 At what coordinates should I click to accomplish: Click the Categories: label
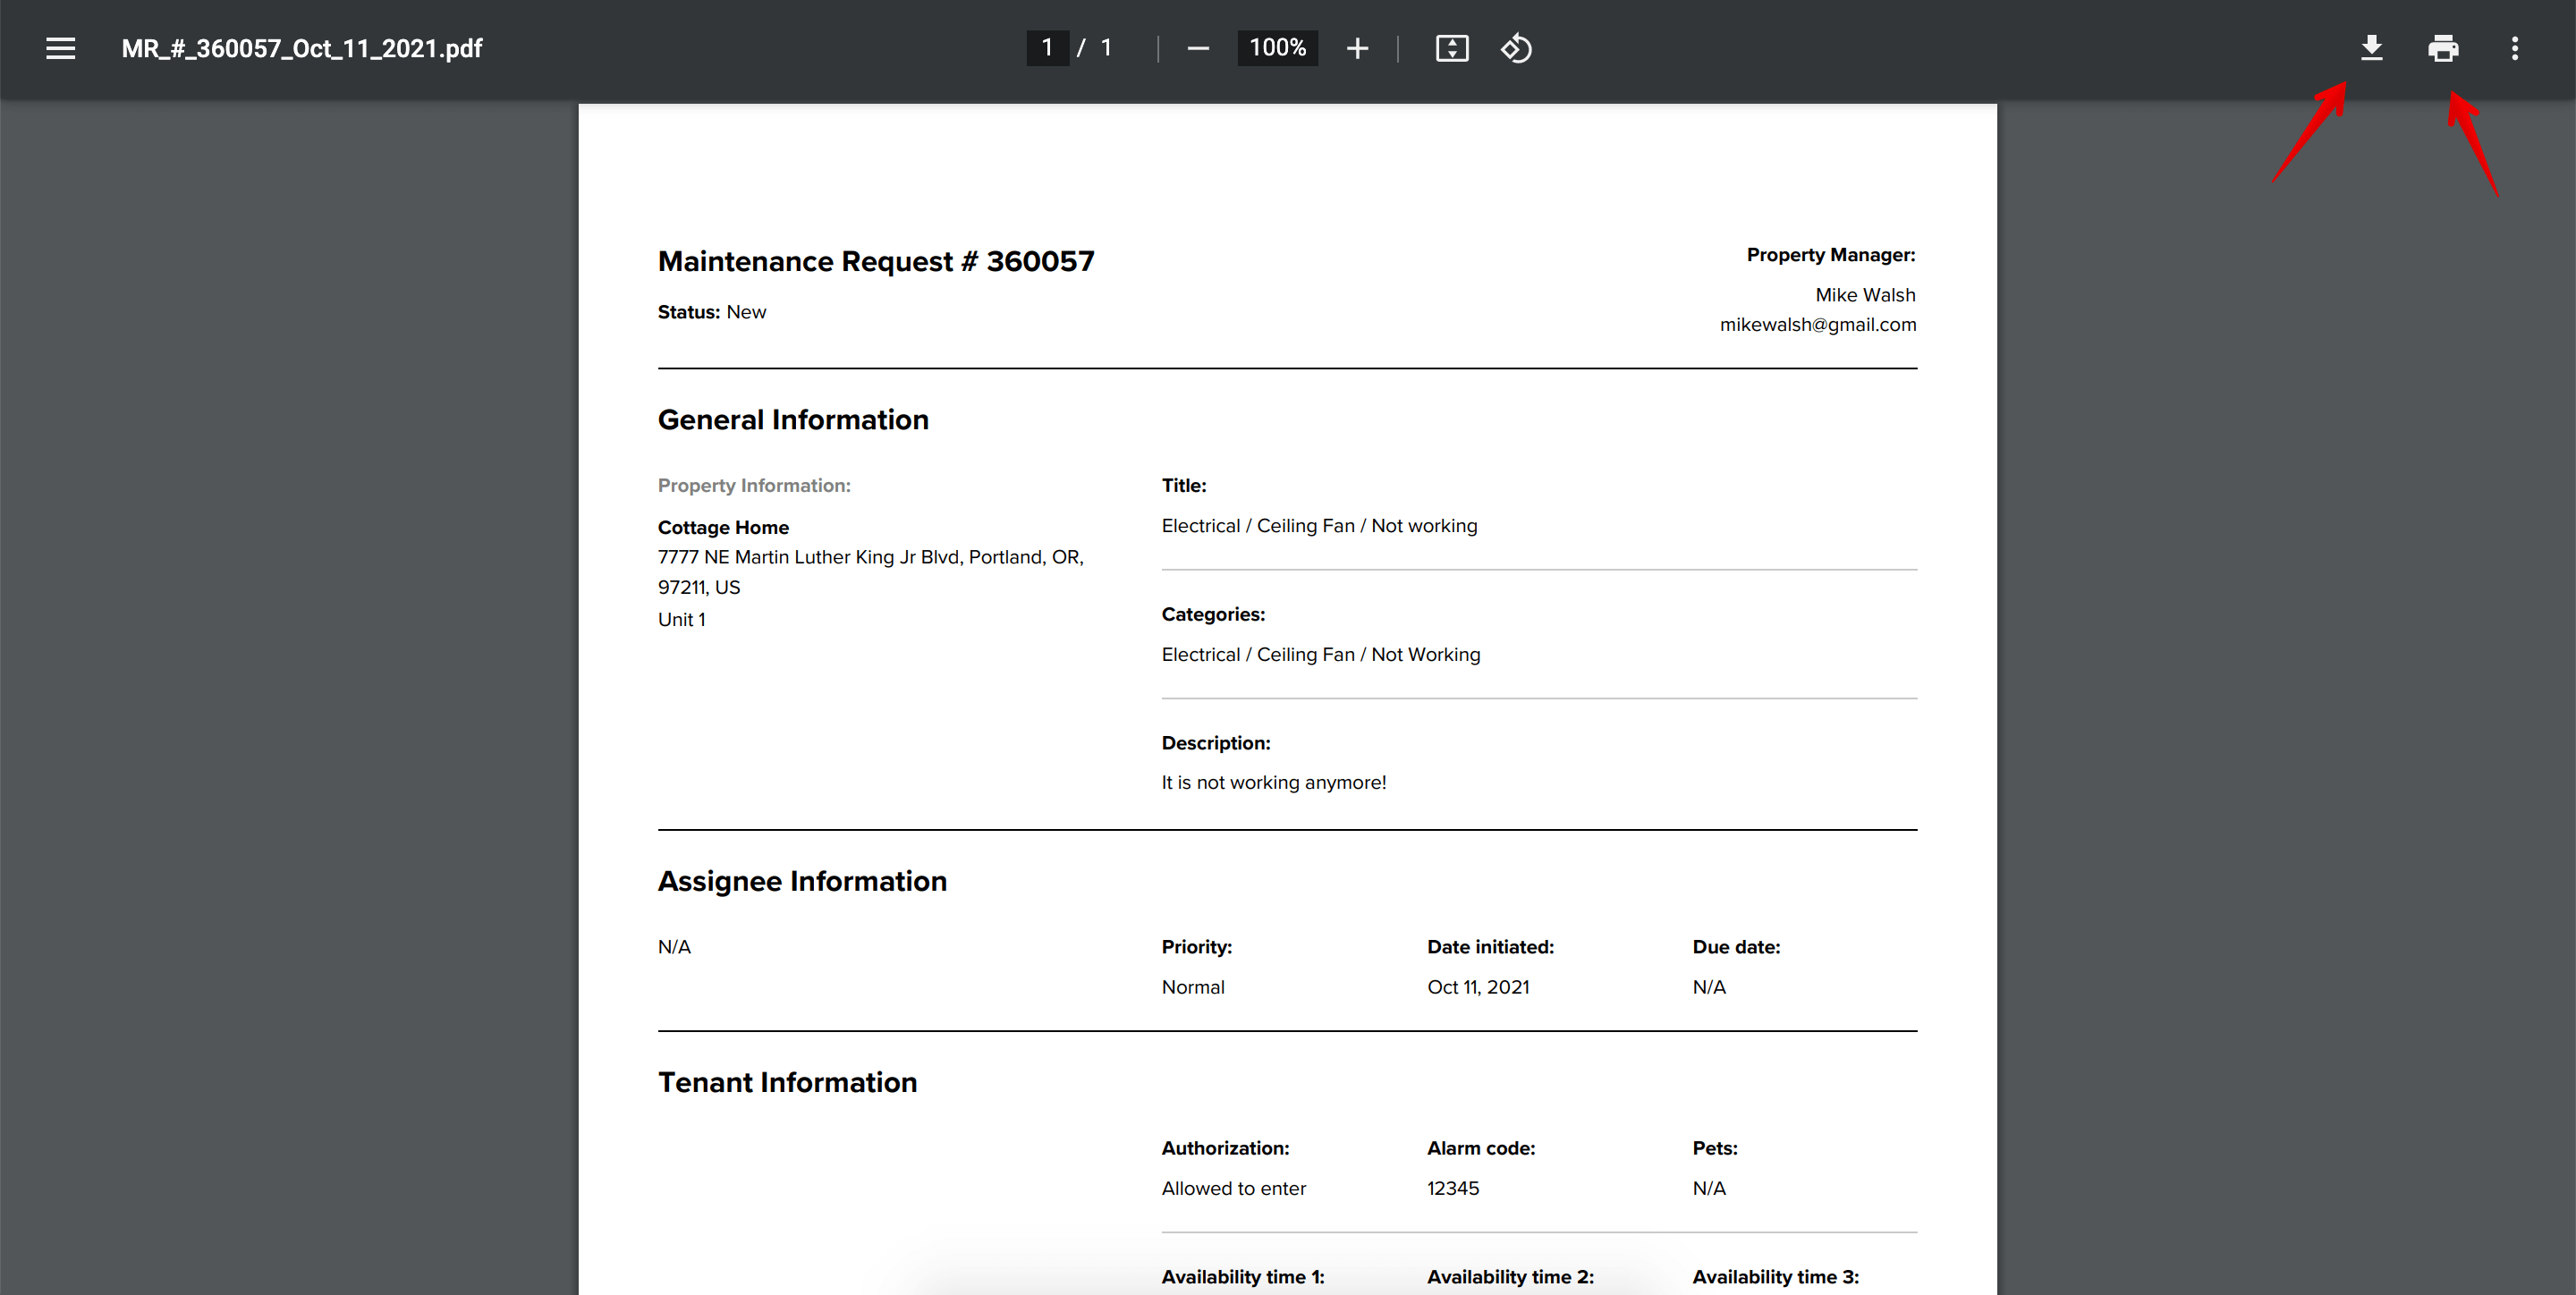1212,615
